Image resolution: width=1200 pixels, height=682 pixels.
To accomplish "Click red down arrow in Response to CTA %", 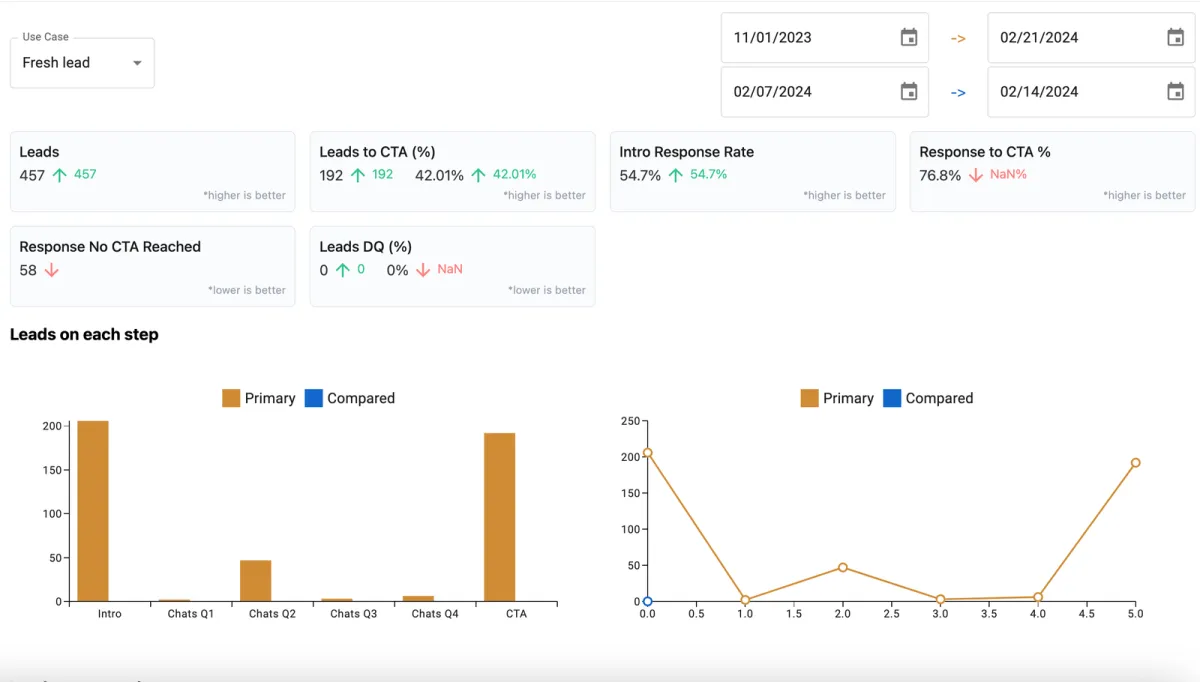I will tap(976, 175).
